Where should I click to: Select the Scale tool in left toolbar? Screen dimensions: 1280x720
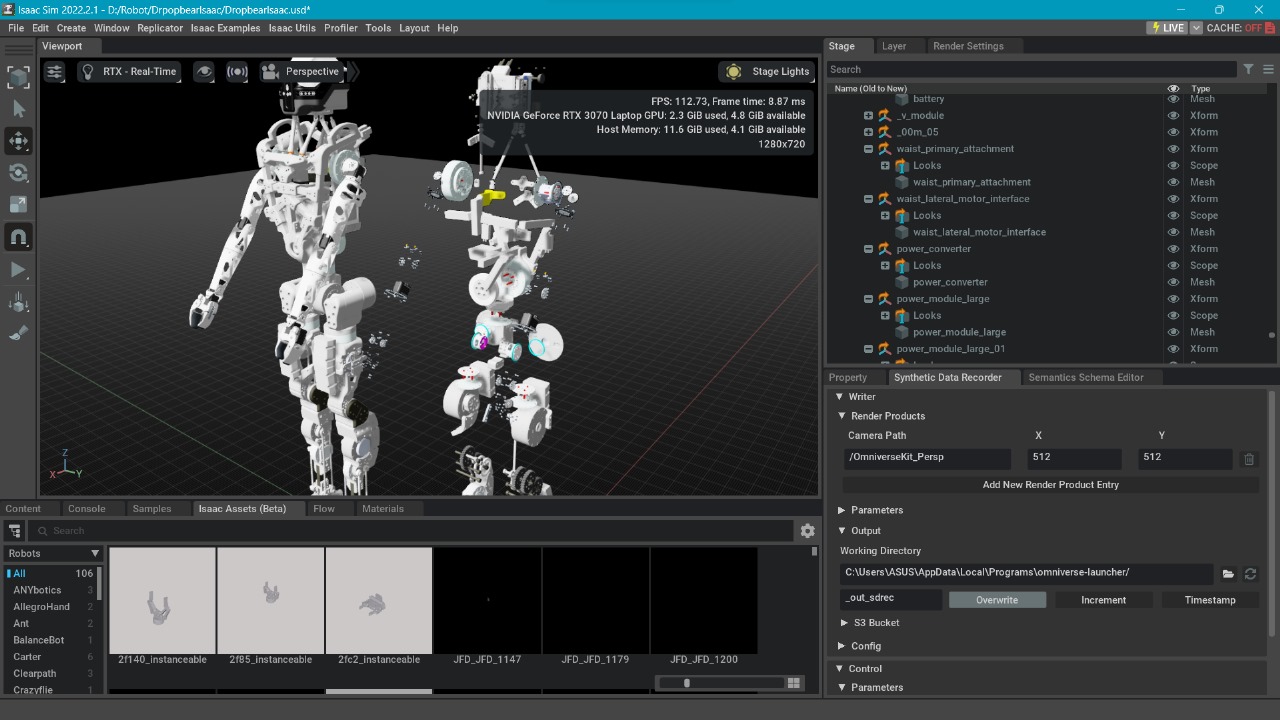coord(19,205)
